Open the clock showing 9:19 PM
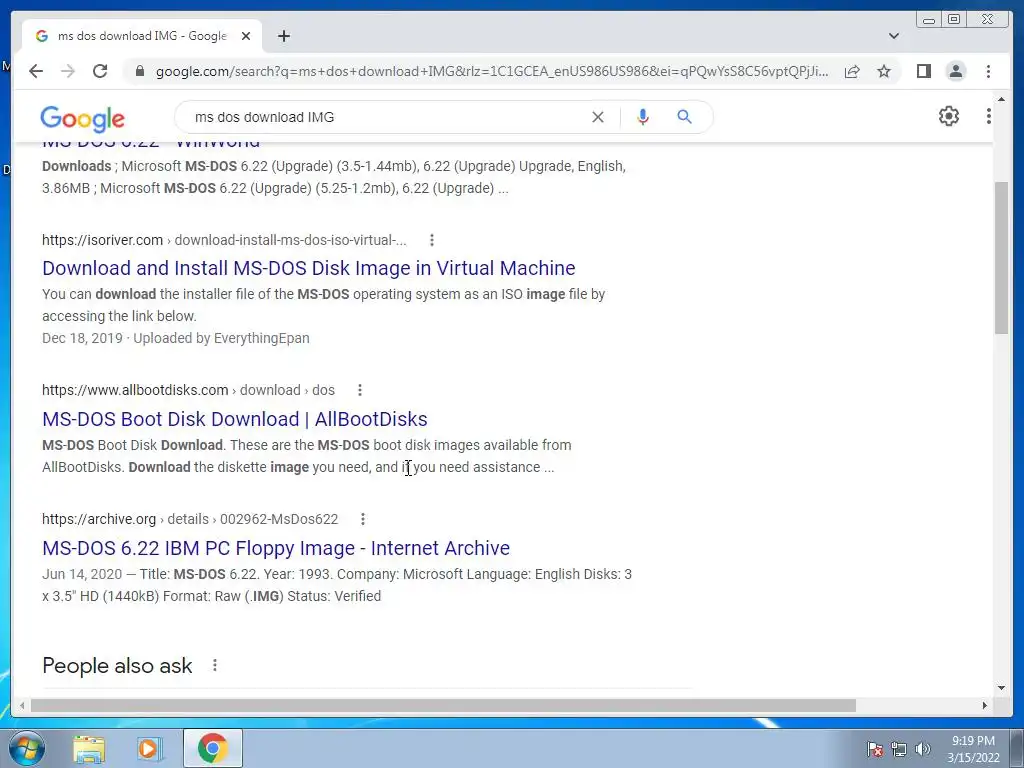This screenshot has width=1024, height=768. [x=973, y=749]
